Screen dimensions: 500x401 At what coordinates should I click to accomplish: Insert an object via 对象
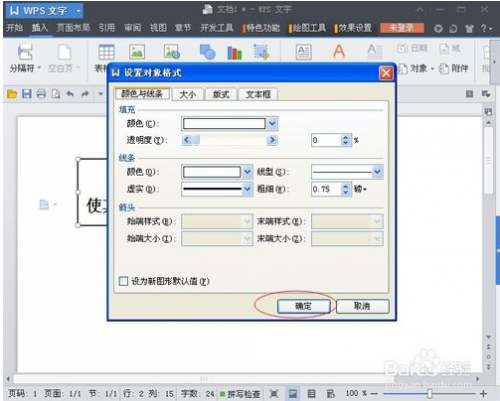pos(413,69)
